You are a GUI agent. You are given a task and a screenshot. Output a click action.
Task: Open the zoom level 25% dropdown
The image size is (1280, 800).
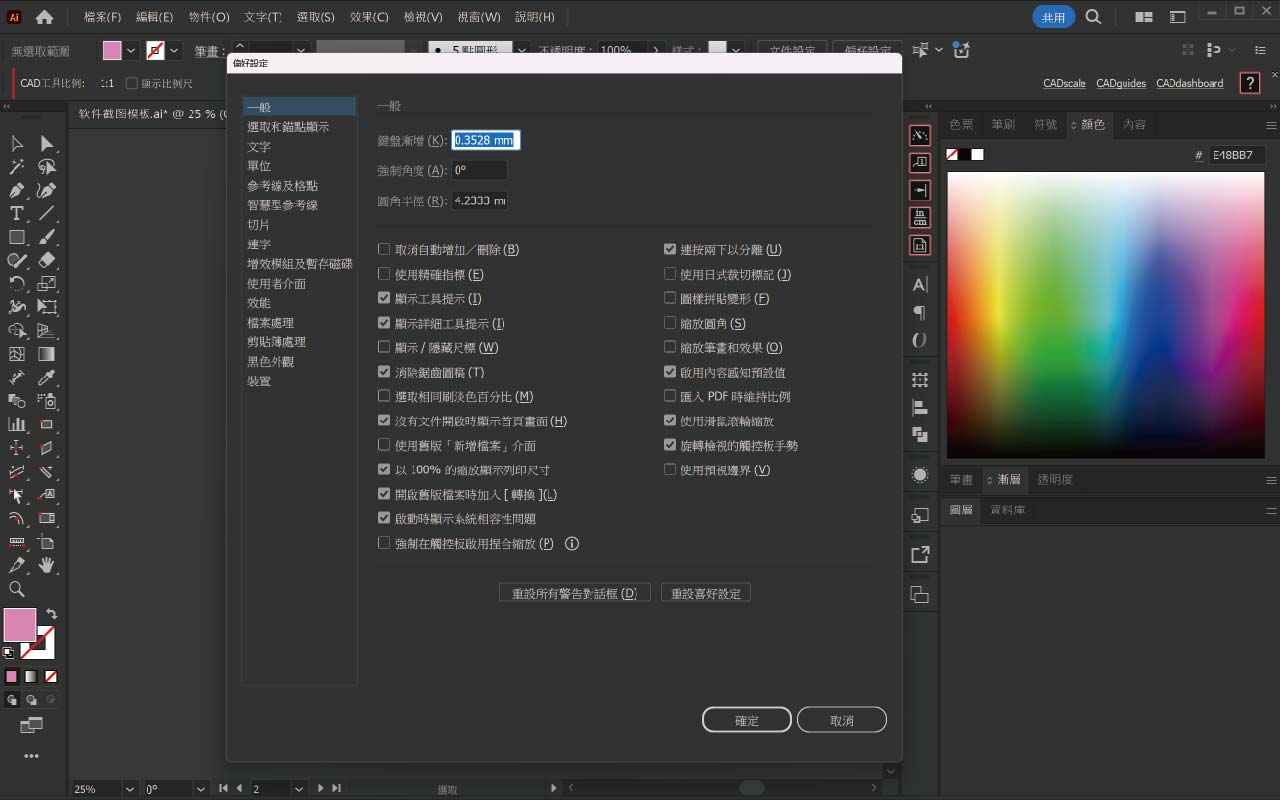[x=128, y=789]
